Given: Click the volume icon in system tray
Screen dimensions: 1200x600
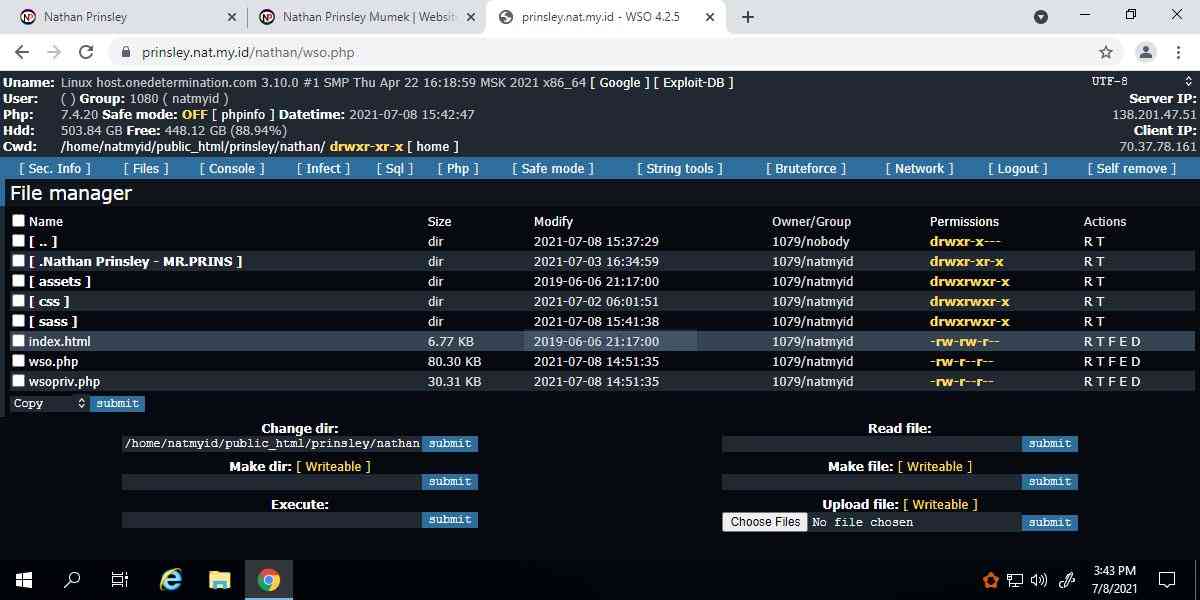Looking at the screenshot, I should coord(1039,579).
